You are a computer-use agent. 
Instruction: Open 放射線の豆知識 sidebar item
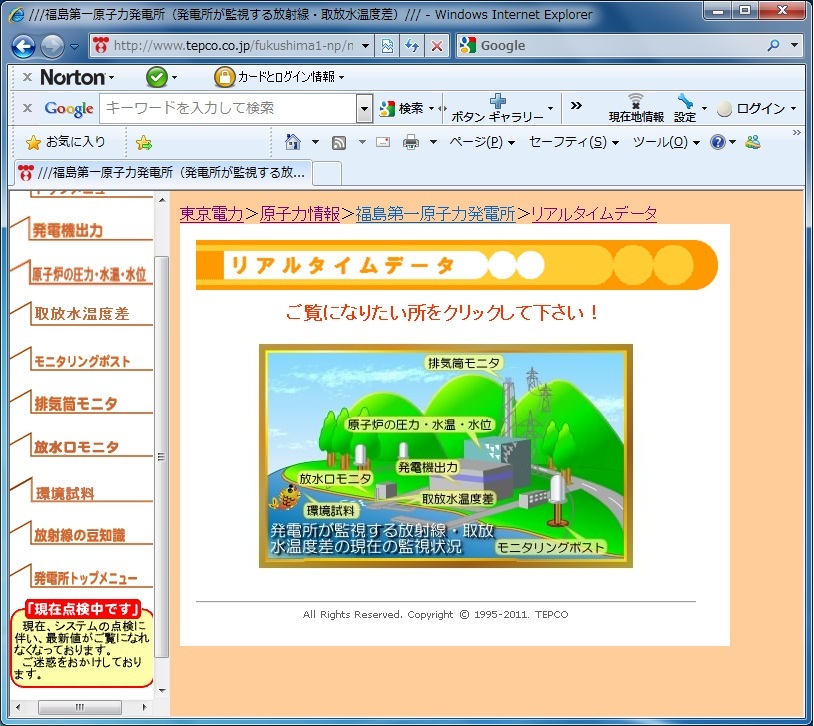pyautogui.click(x=79, y=535)
